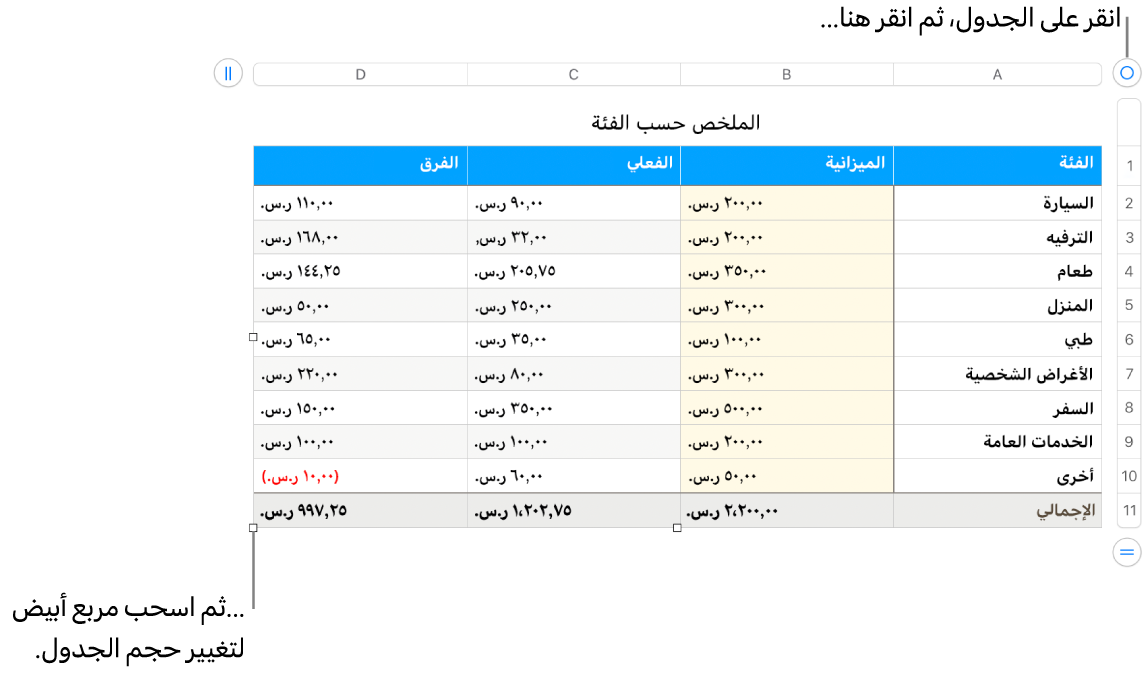Select row 6 header number

pos(1129,339)
